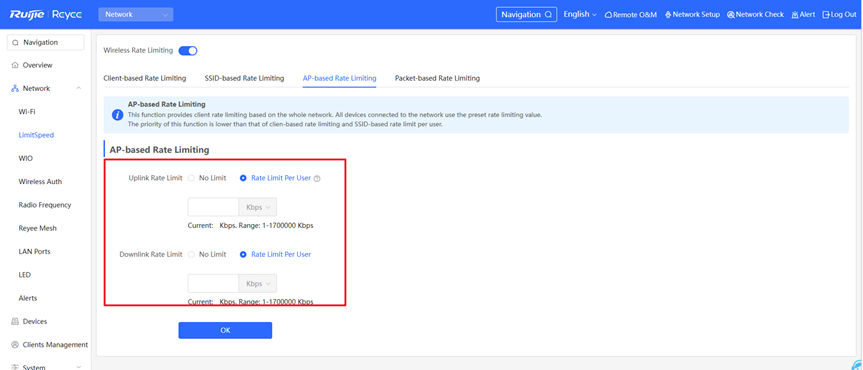Click the Network Setup icon

[668, 15]
